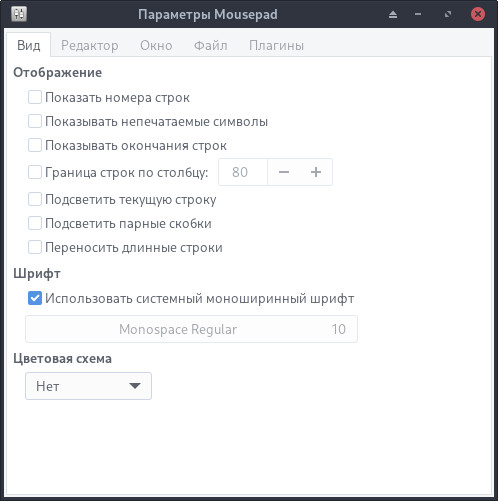This screenshot has height=501, width=498.
Task: Click the column margin field showing 80
Action: (243, 172)
